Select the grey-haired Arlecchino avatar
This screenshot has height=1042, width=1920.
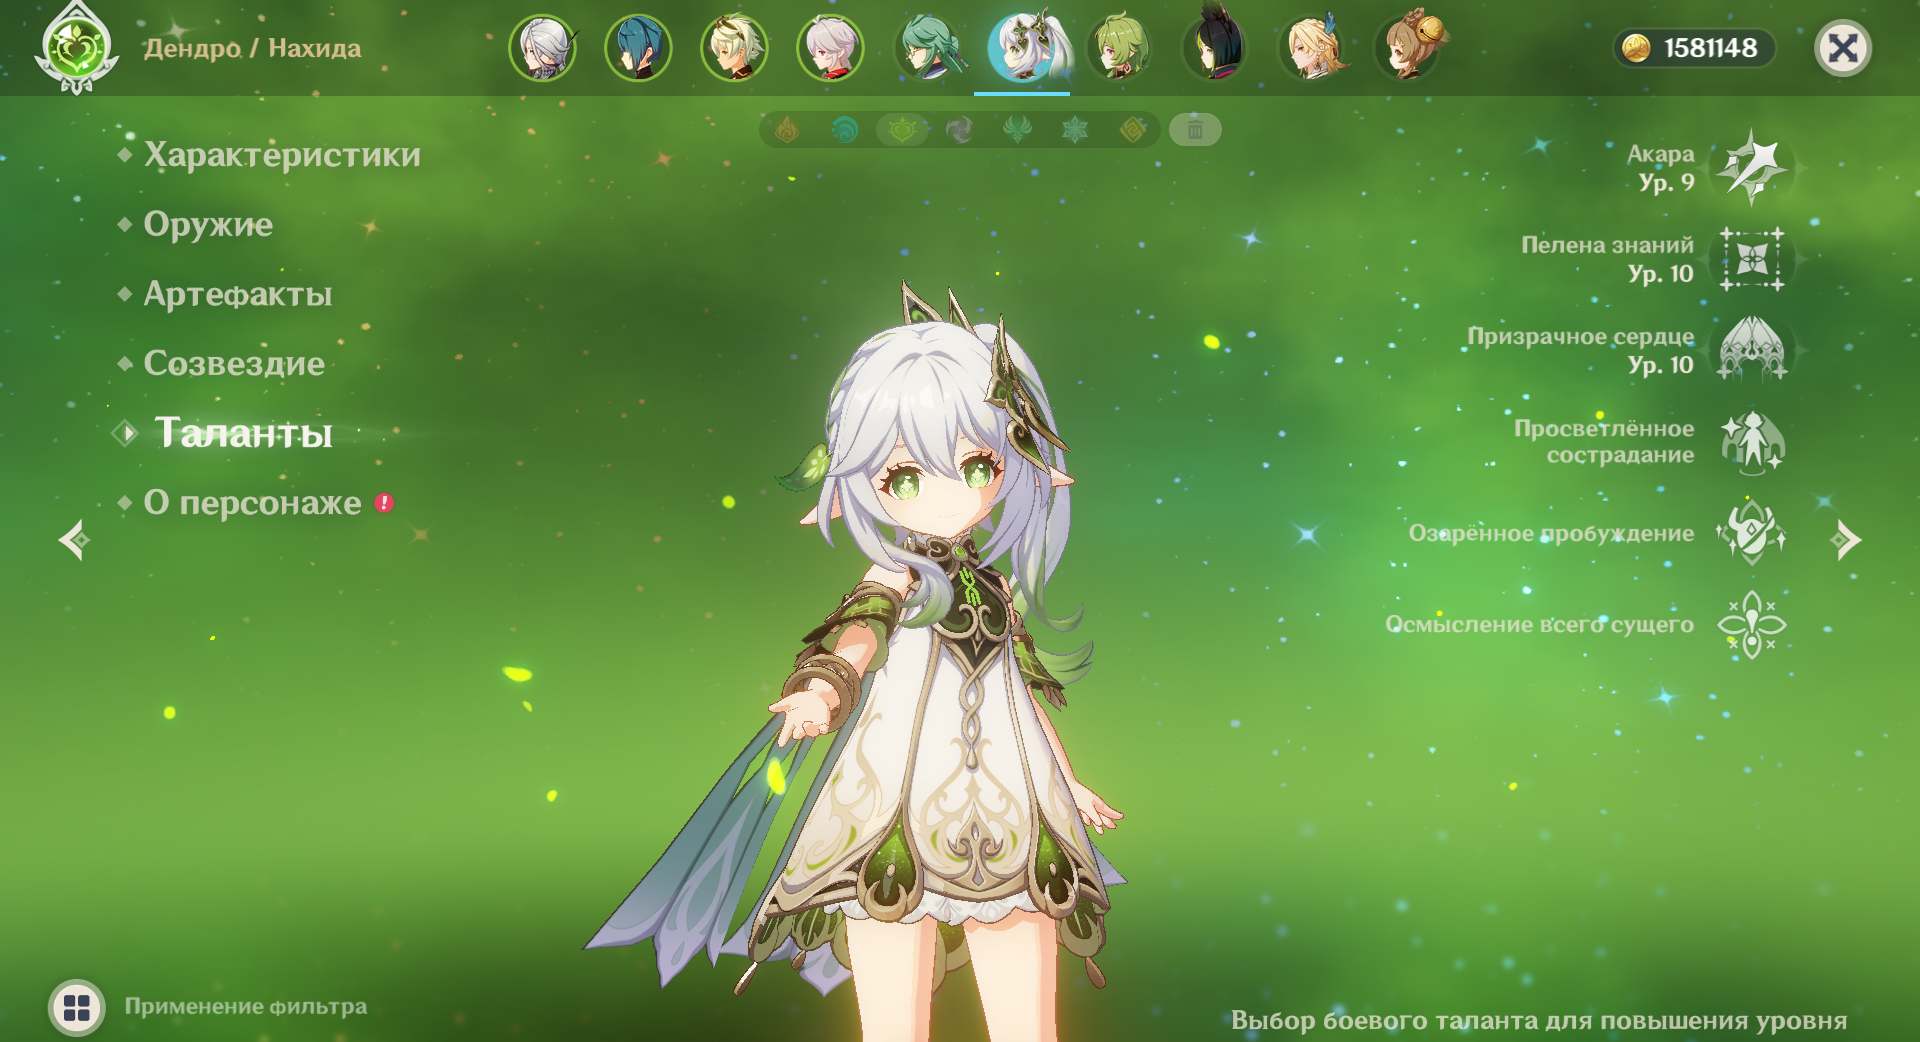coord(542,47)
